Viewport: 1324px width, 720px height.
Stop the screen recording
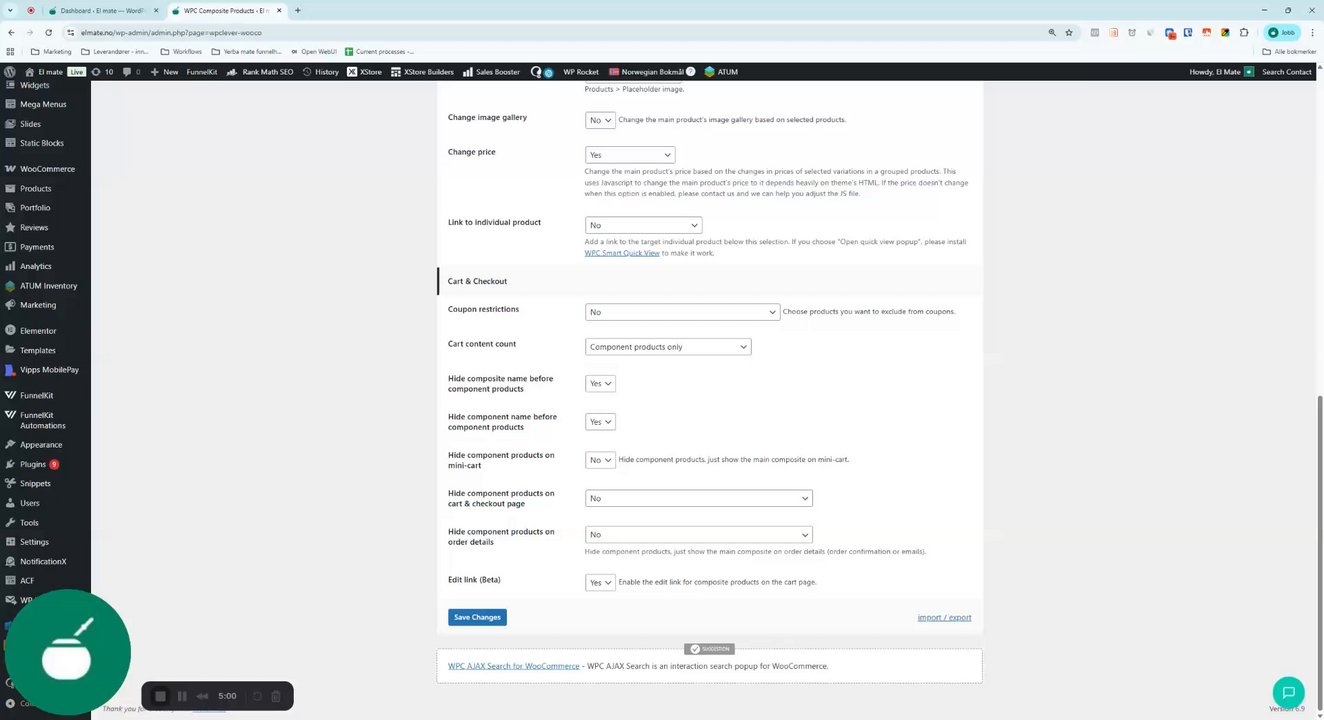(160, 696)
